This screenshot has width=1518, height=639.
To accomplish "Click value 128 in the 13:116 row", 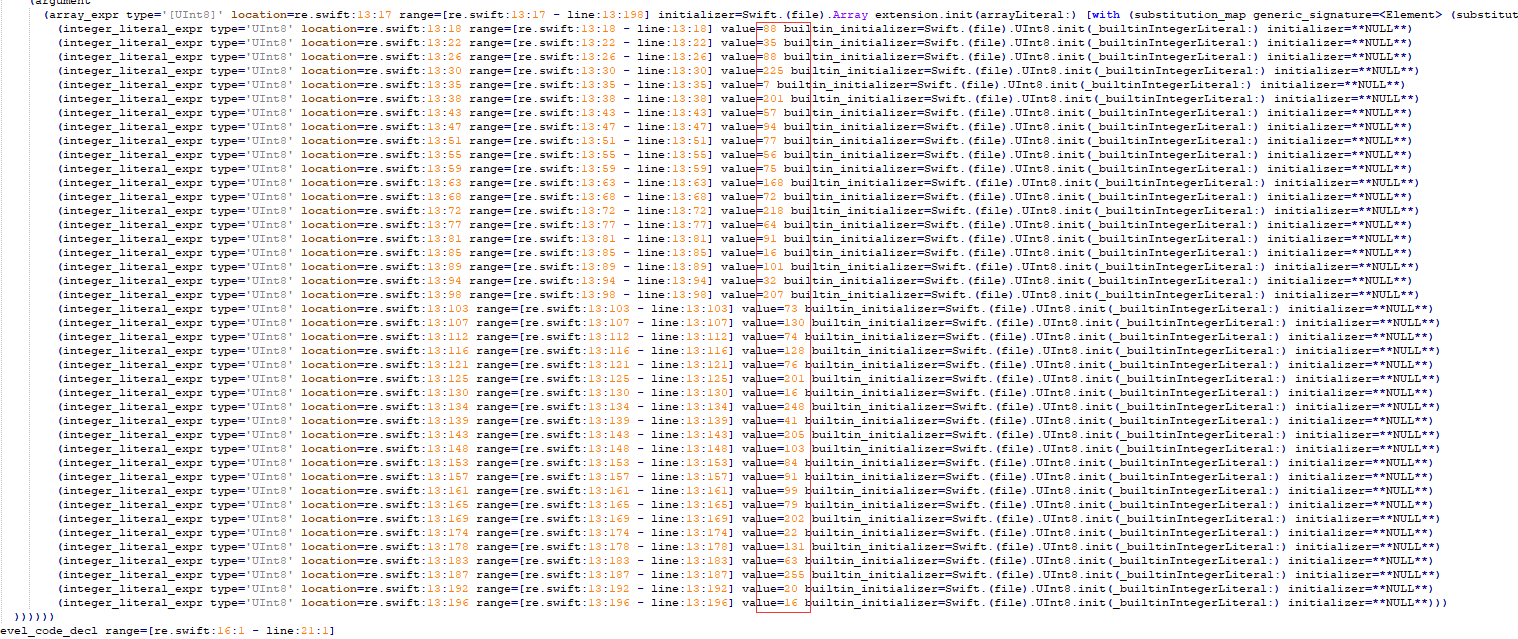I will click(794, 351).
